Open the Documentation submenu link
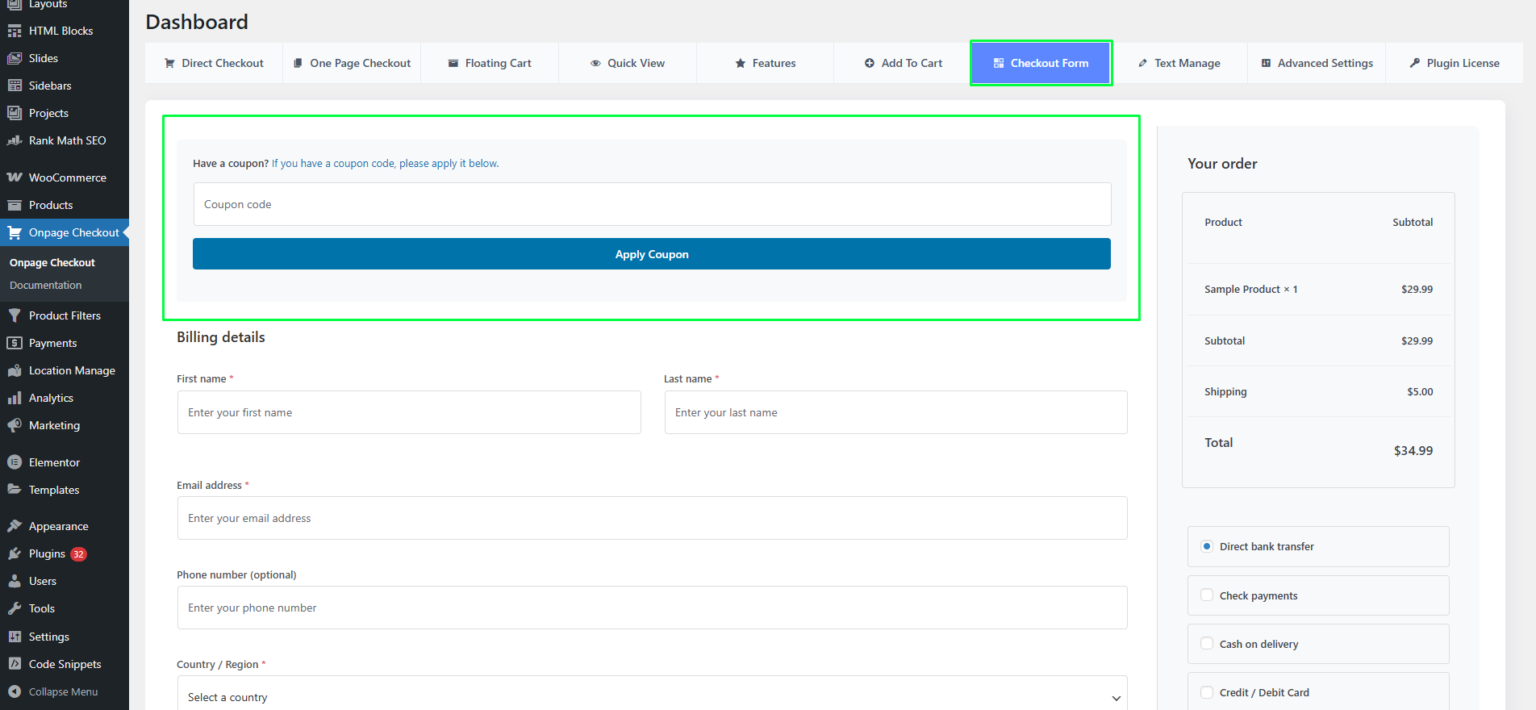Image resolution: width=1536 pixels, height=710 pixels. pos(46,285)
